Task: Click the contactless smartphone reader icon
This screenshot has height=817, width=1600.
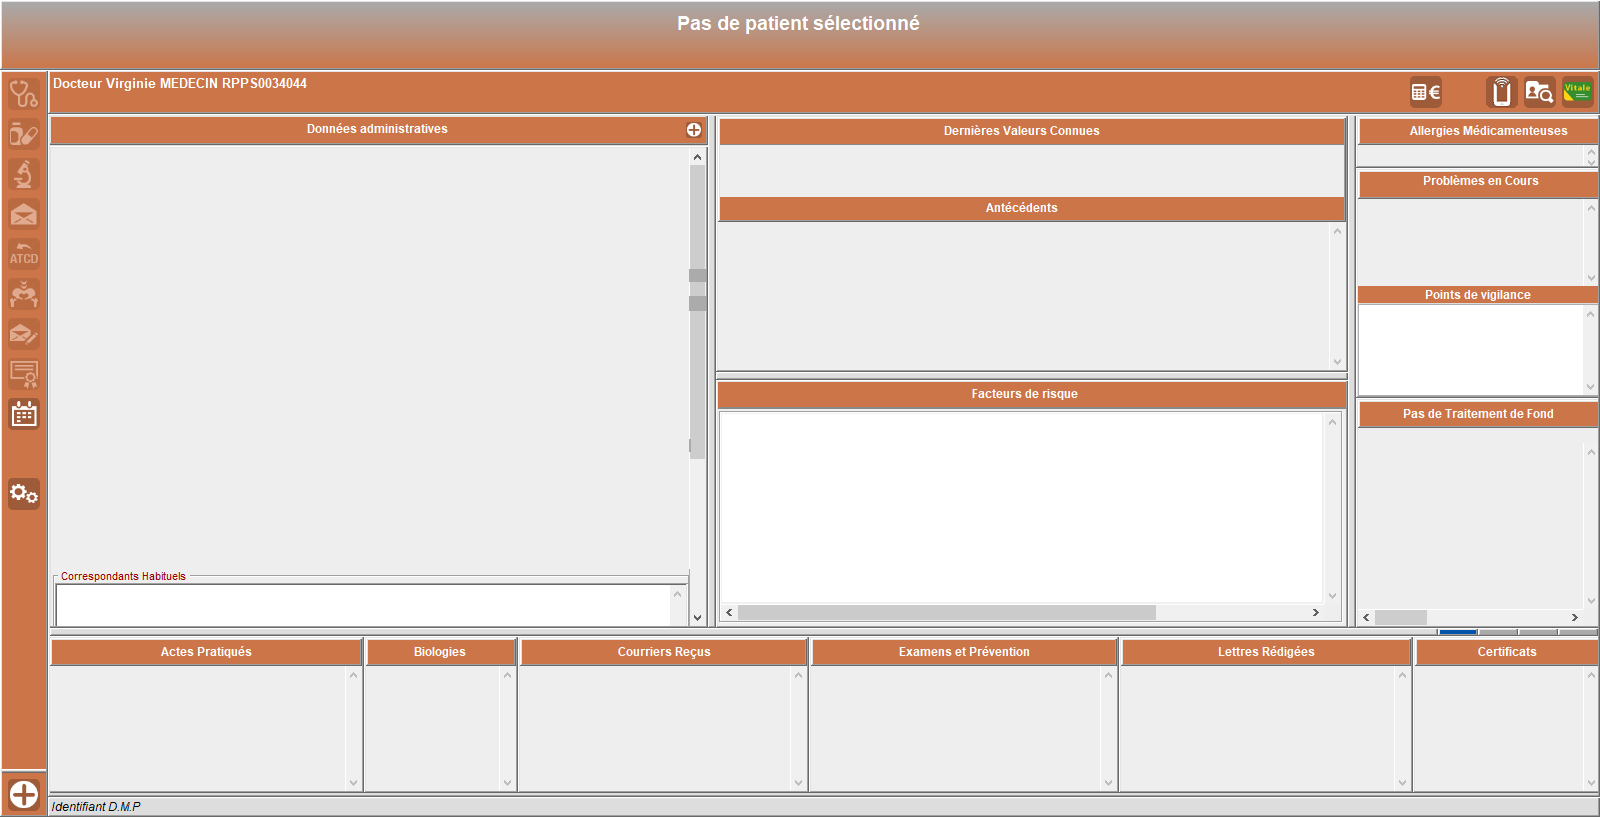Action: (1501, 93)
